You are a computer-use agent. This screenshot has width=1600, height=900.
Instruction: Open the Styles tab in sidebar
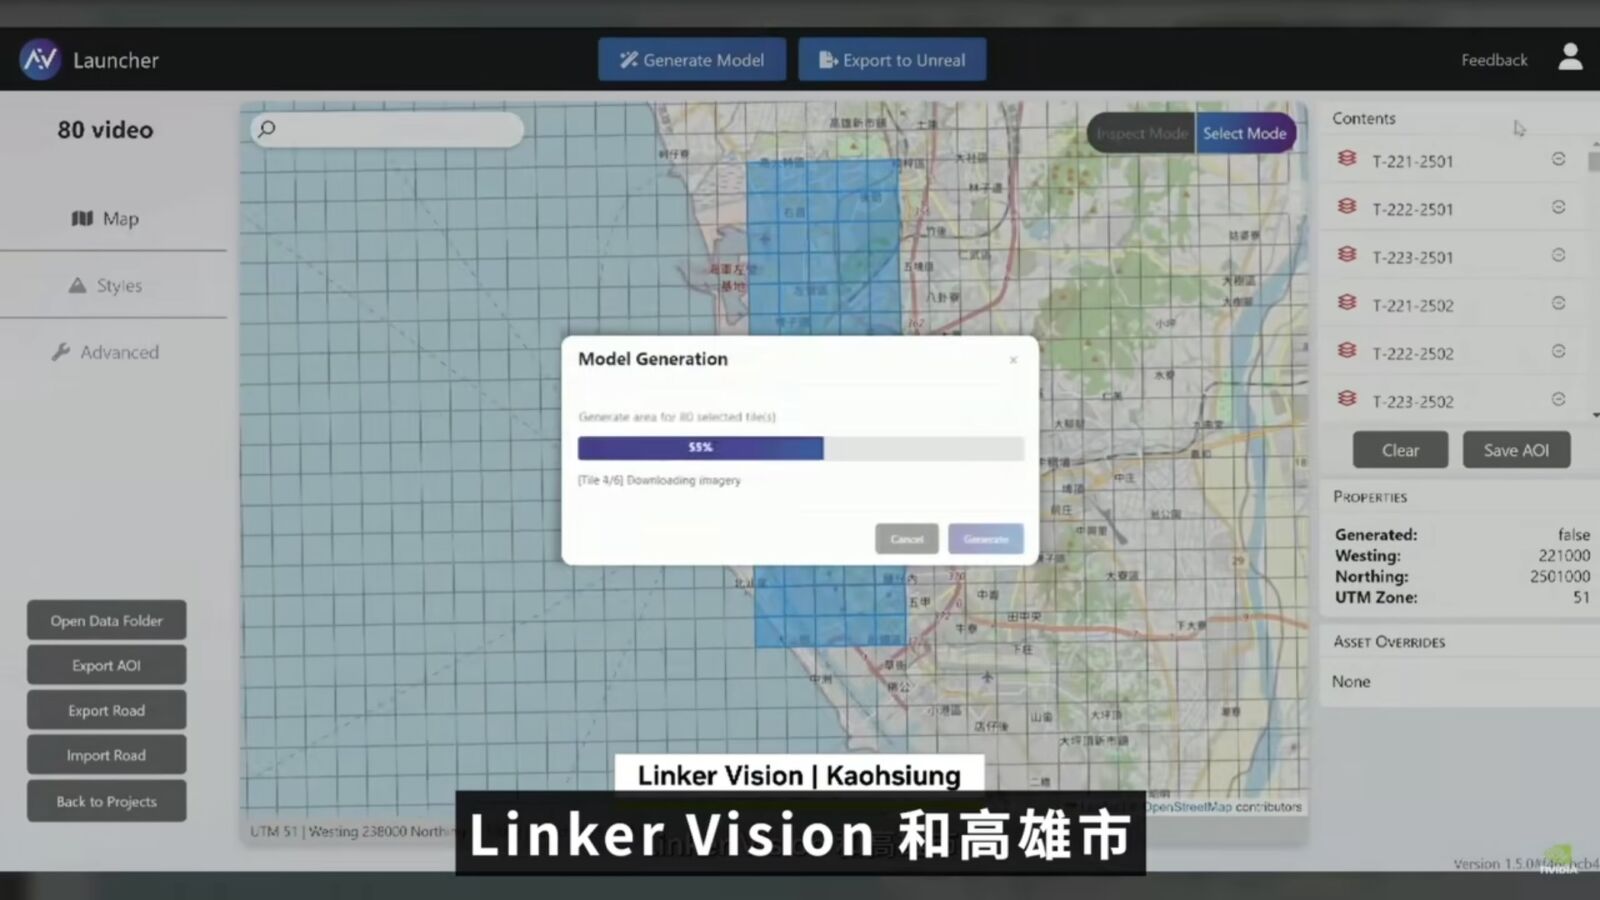pos(106,286)
